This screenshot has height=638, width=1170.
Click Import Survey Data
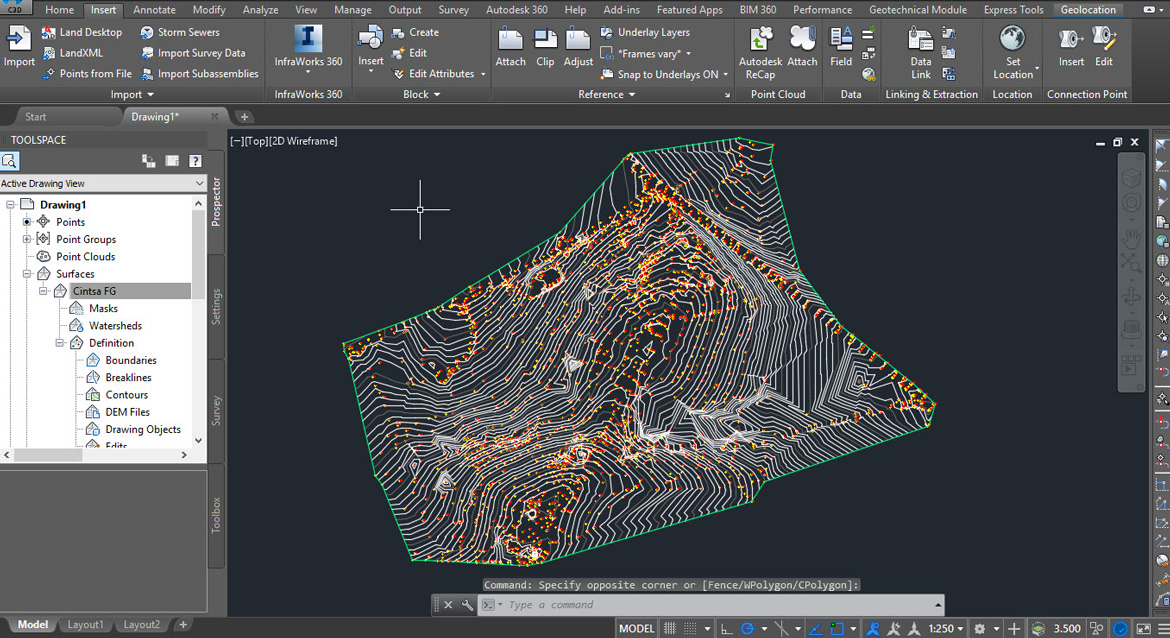tap(193, 53)
